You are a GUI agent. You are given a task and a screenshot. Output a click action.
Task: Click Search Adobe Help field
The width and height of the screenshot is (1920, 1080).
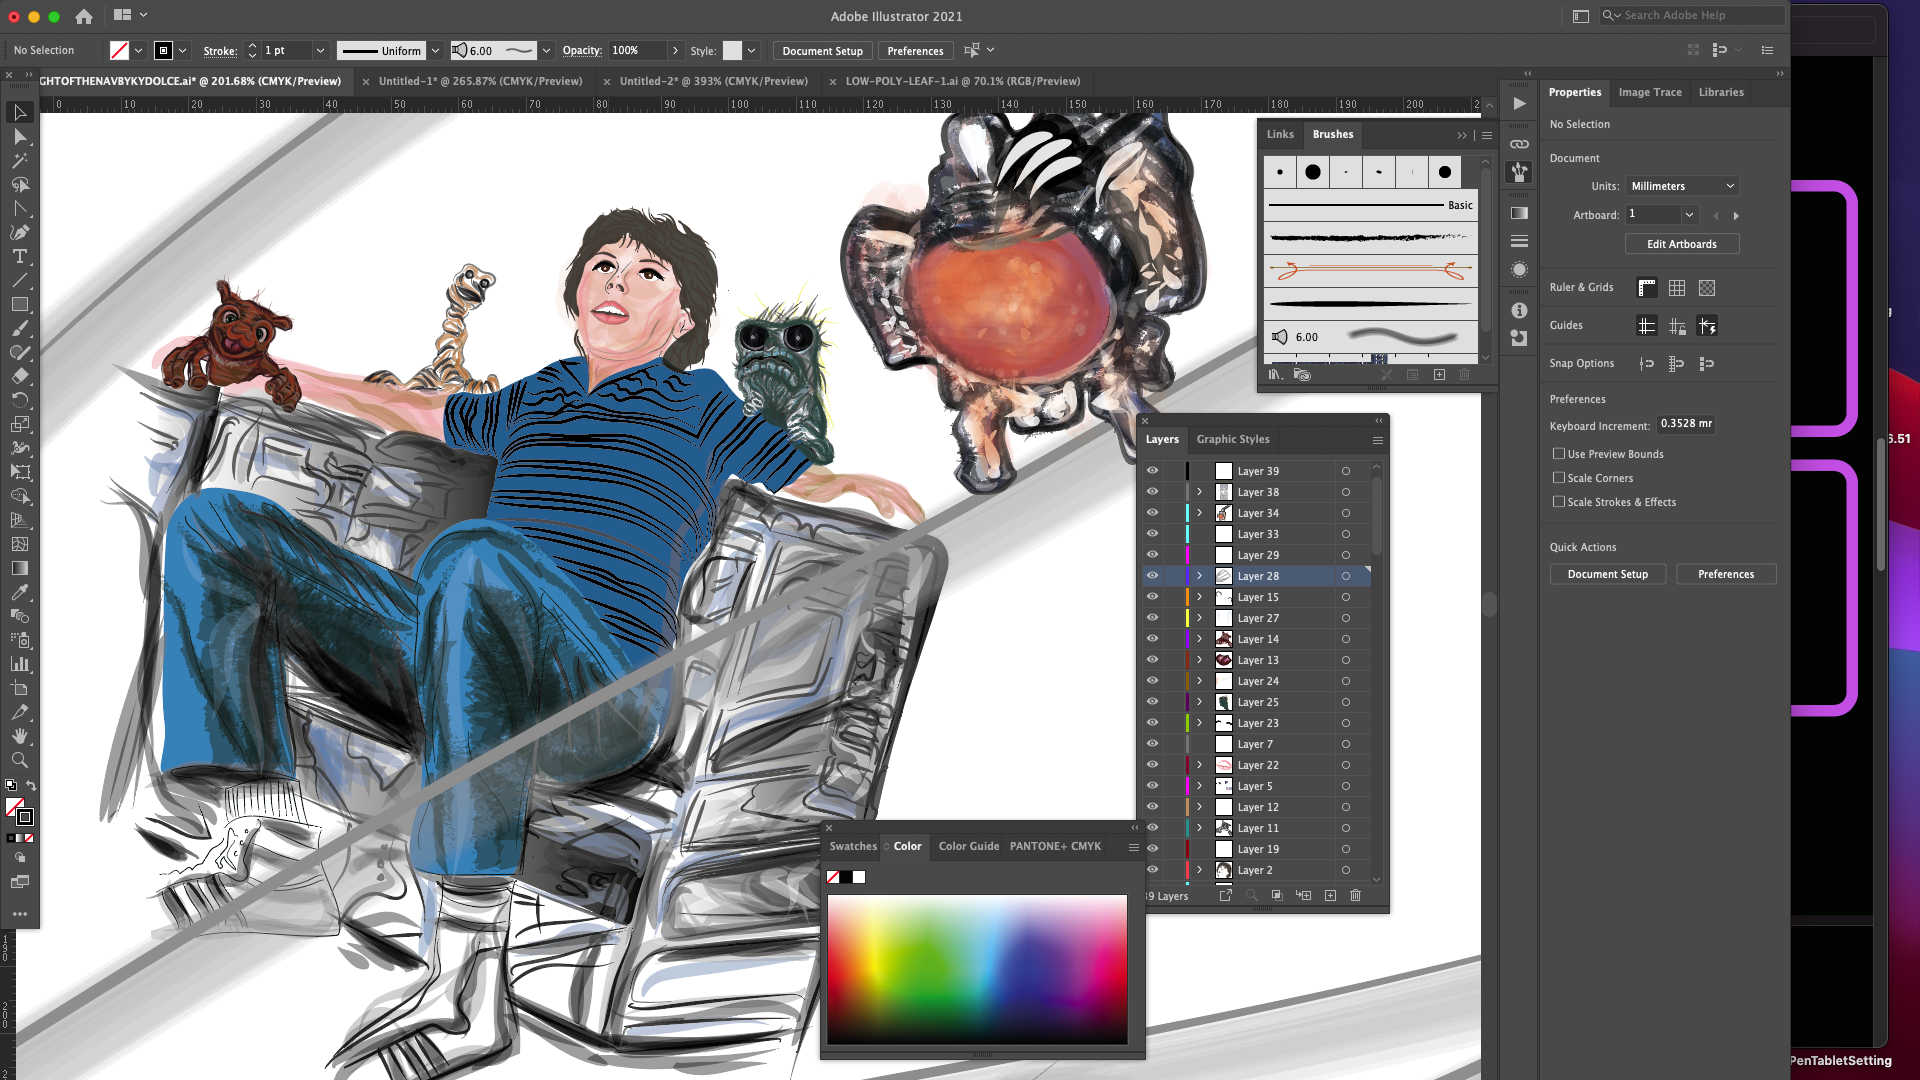1693,15
